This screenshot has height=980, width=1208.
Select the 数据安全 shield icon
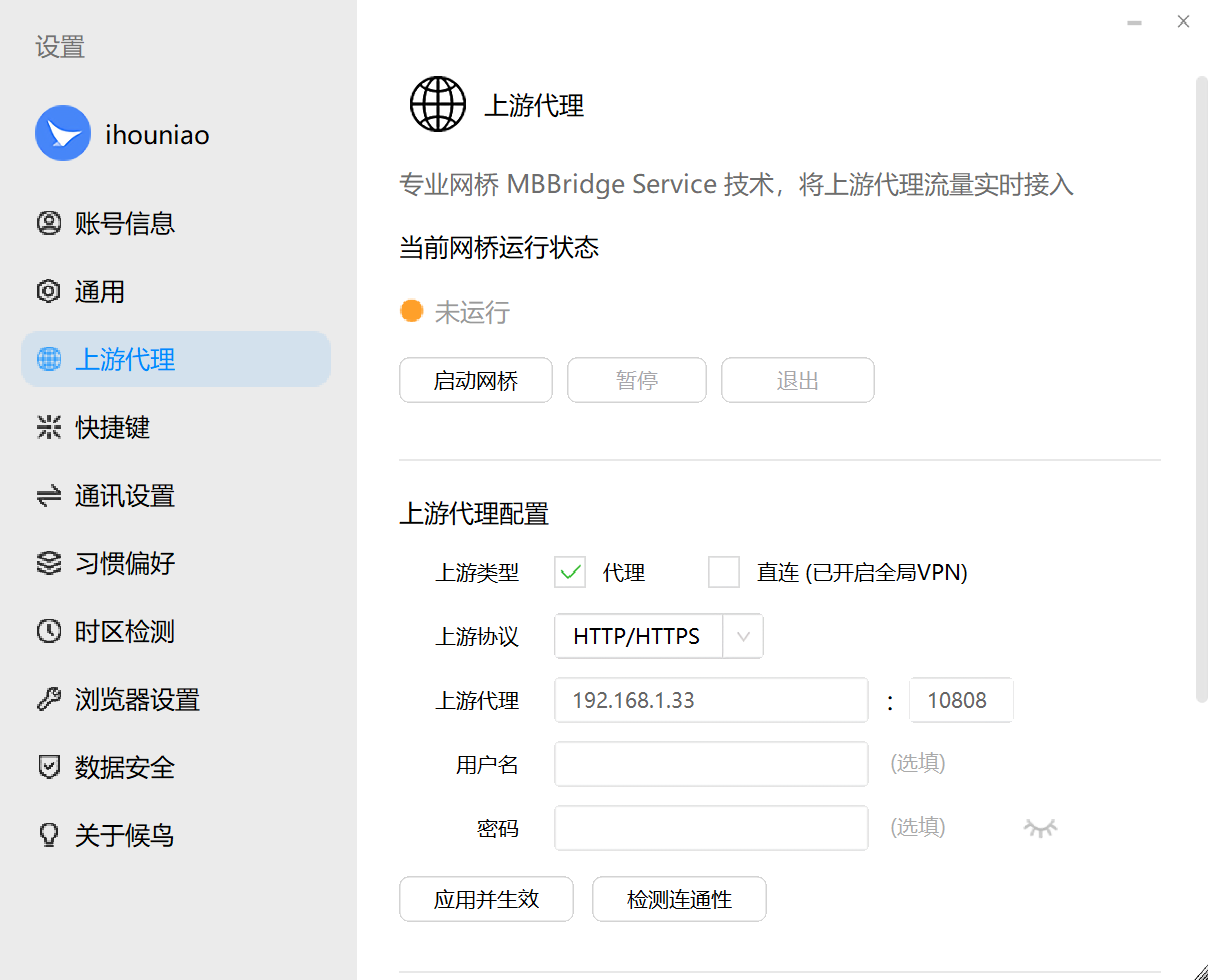pos(48,767)
